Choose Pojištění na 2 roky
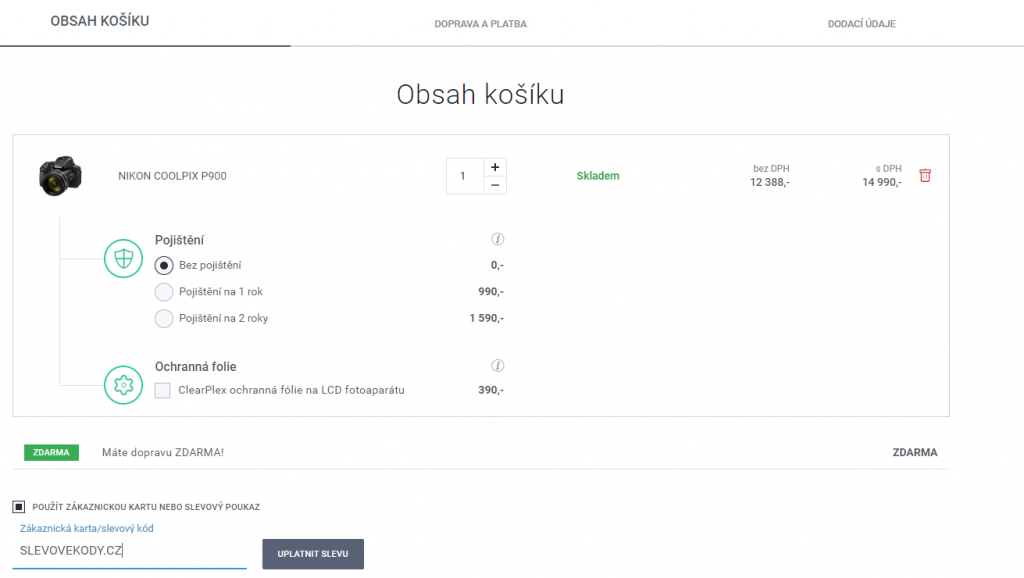The height and width of the screenshot is (578, 1024). click(x=164, y=319)
